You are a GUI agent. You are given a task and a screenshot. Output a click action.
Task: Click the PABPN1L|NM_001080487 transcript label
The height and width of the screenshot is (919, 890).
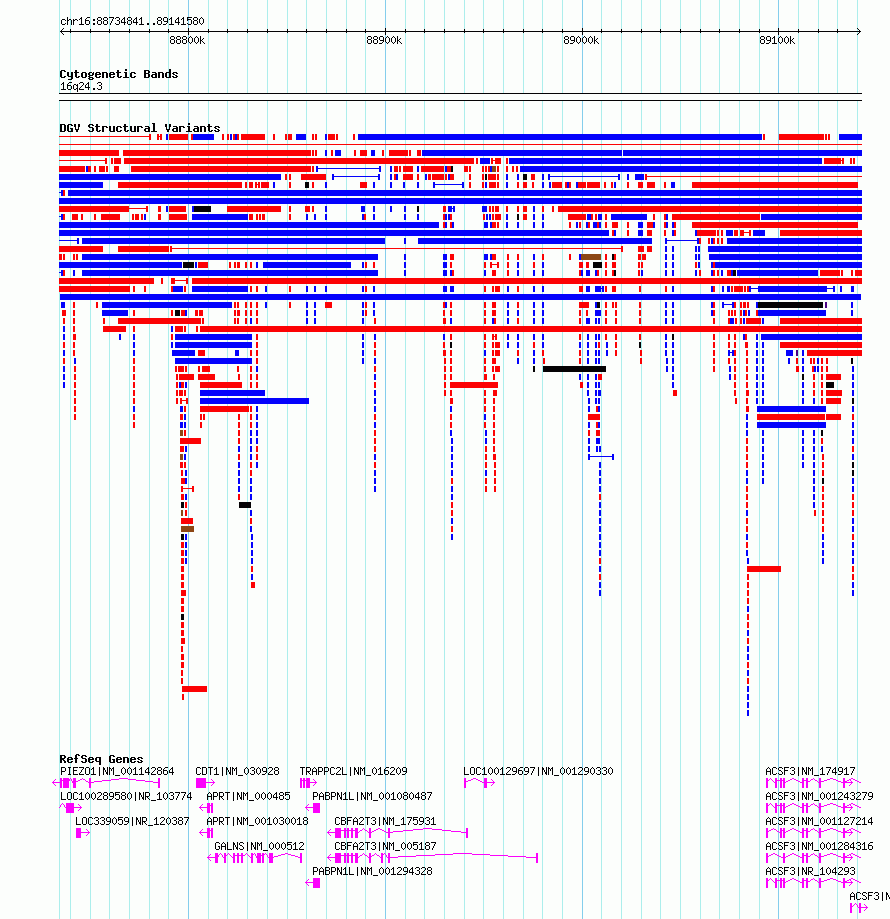(x=372, y=797)
